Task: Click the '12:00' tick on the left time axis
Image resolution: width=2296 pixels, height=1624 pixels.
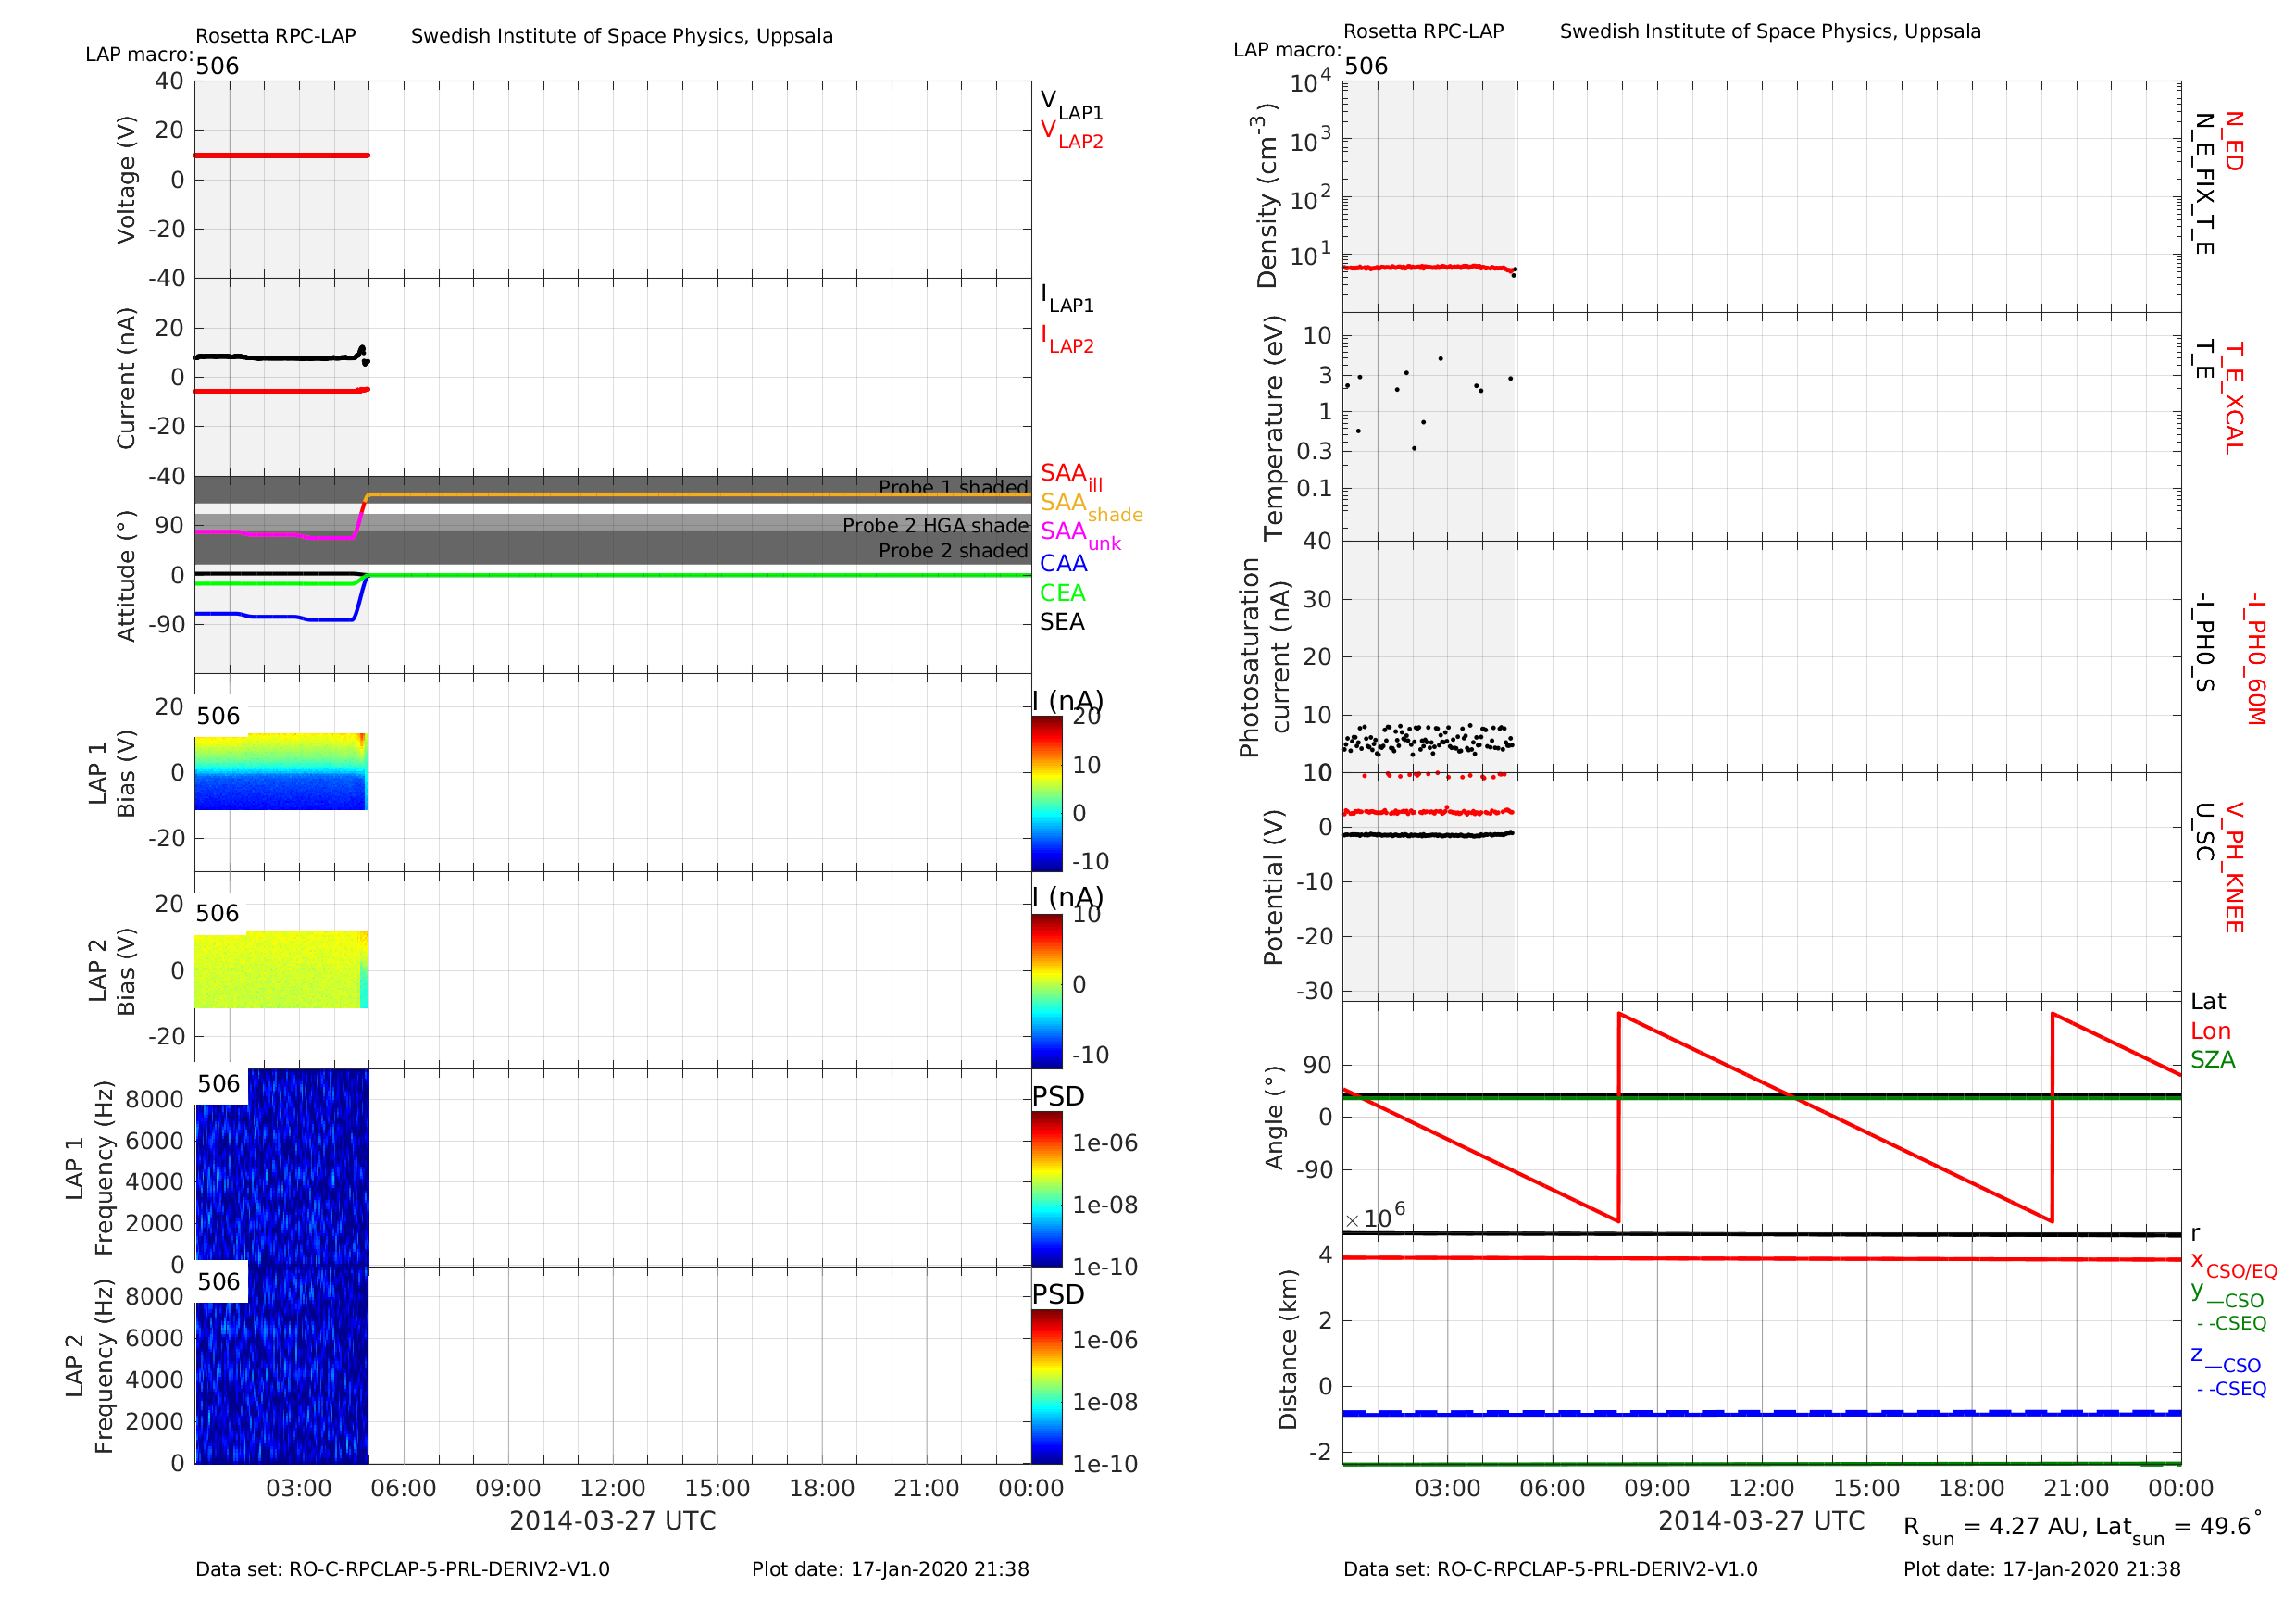Action: click(613, 1488)
